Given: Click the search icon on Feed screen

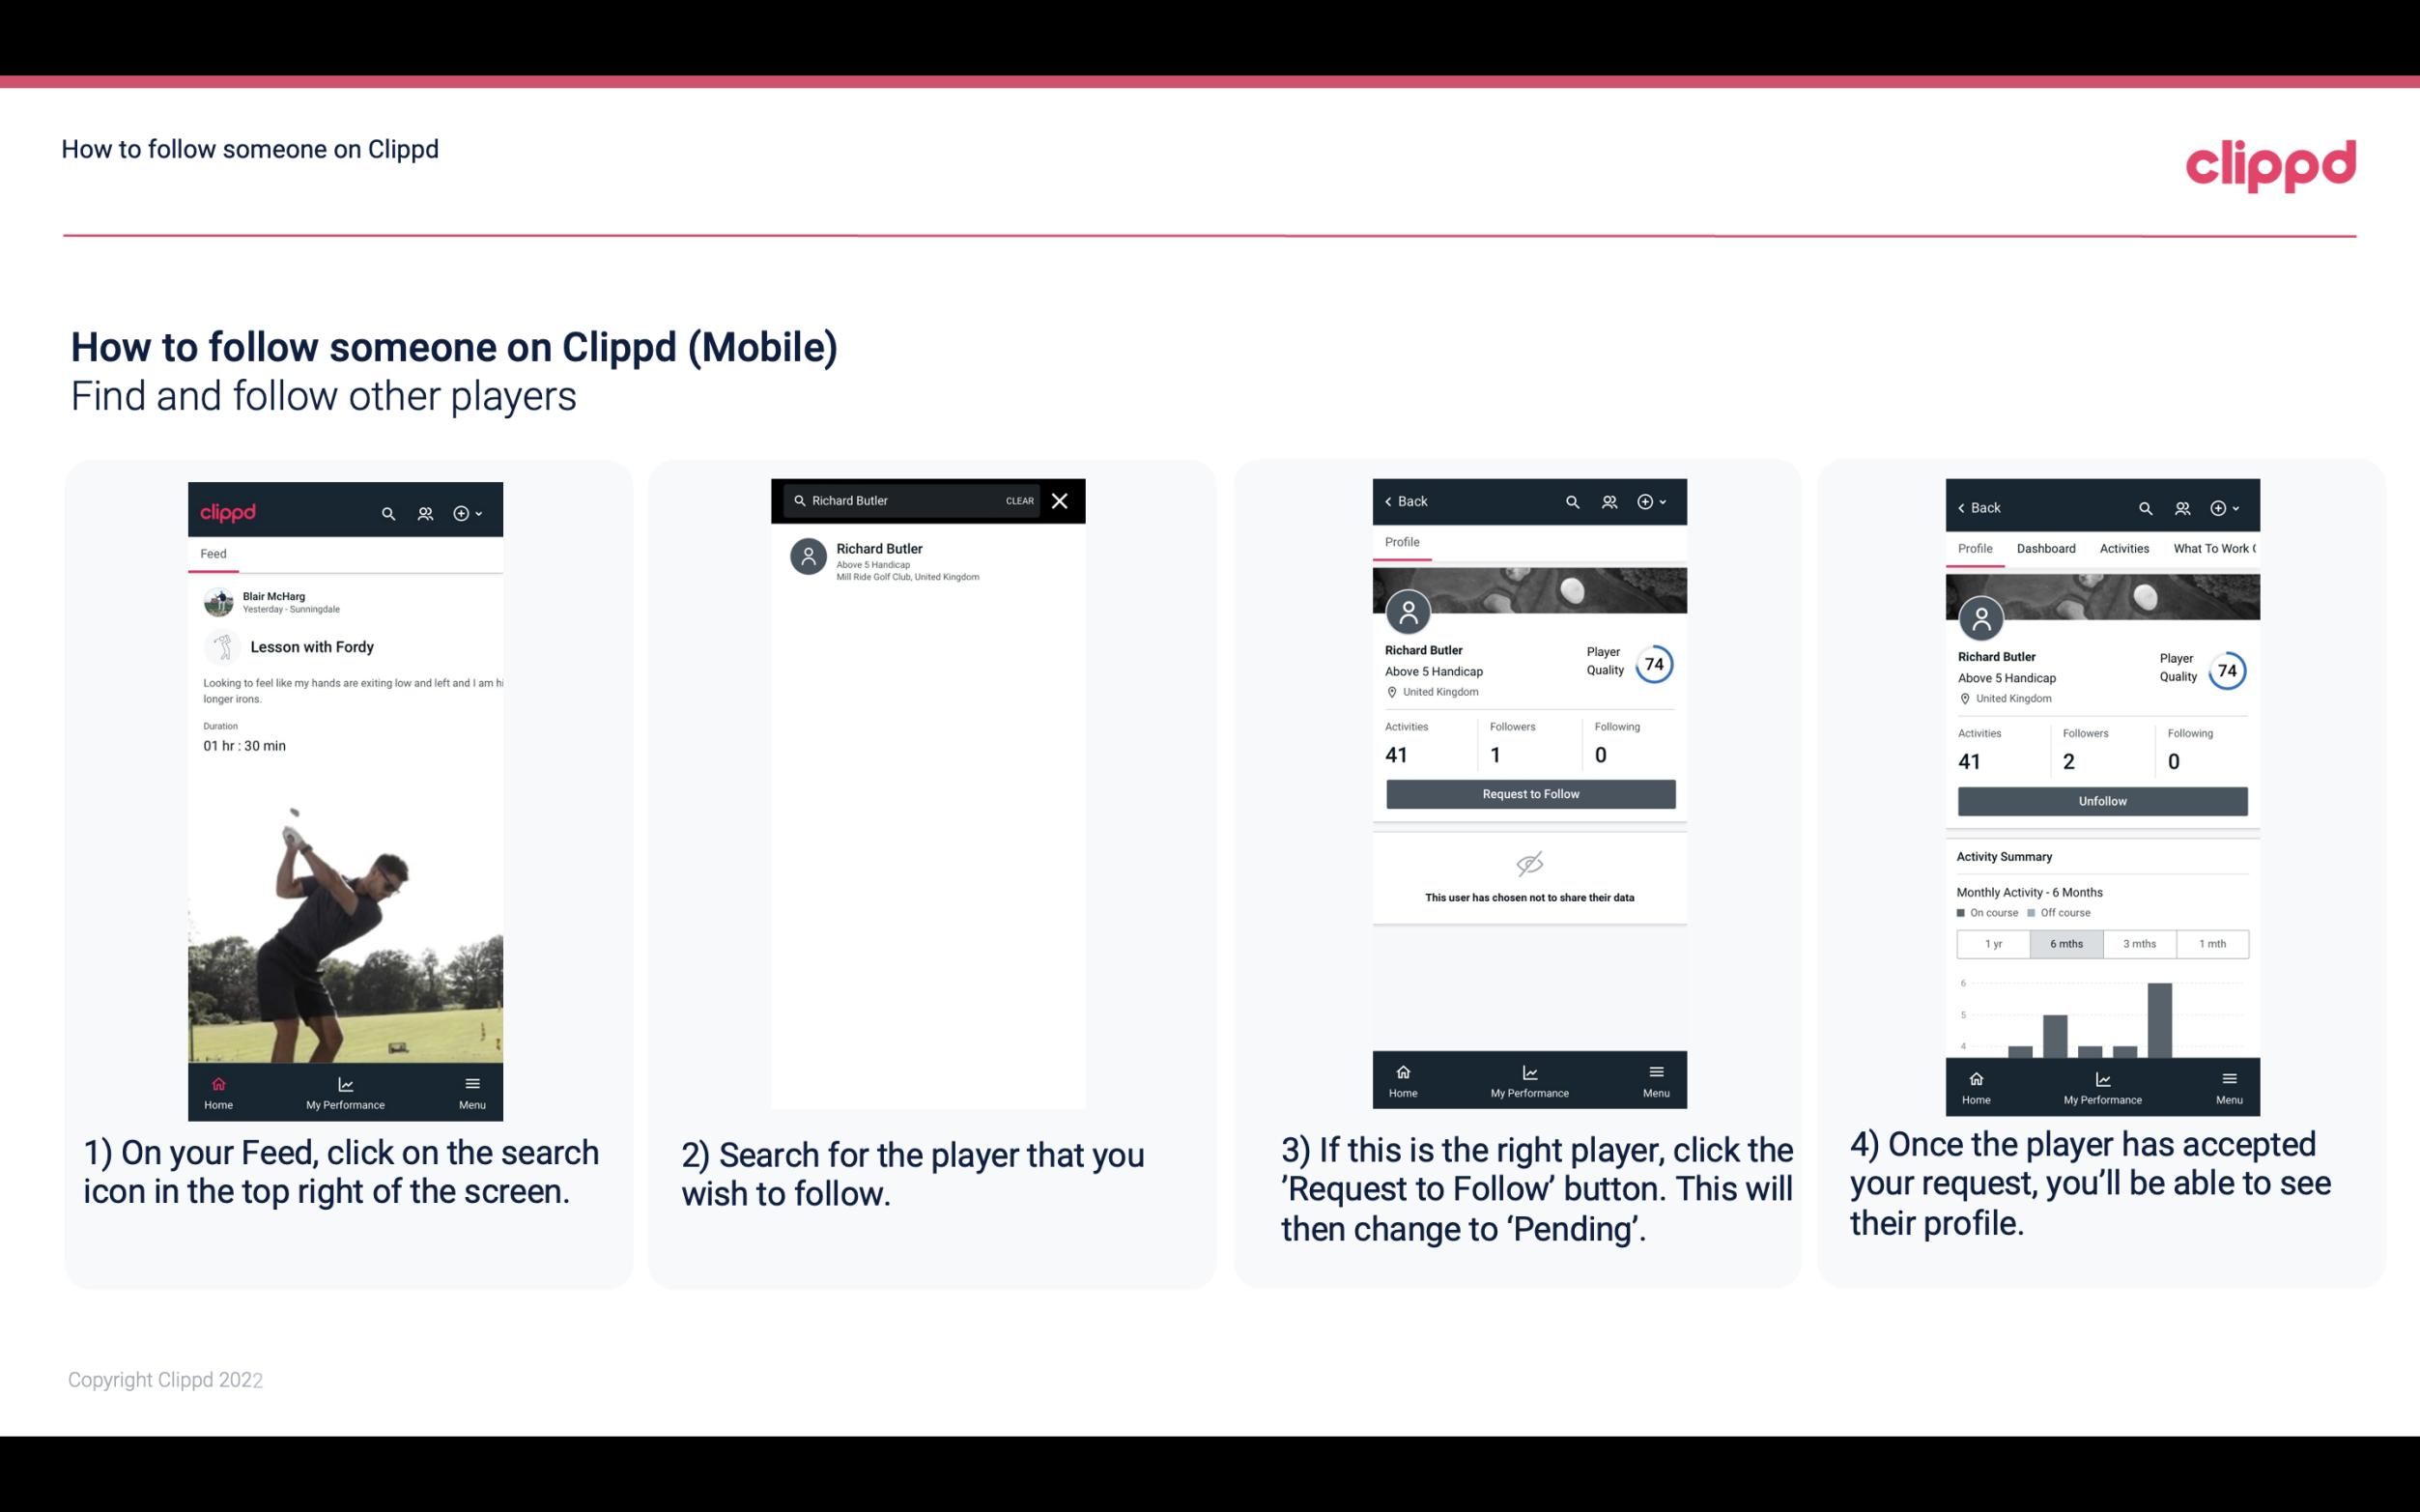Looking at the screenshot, I should point(388,512).
